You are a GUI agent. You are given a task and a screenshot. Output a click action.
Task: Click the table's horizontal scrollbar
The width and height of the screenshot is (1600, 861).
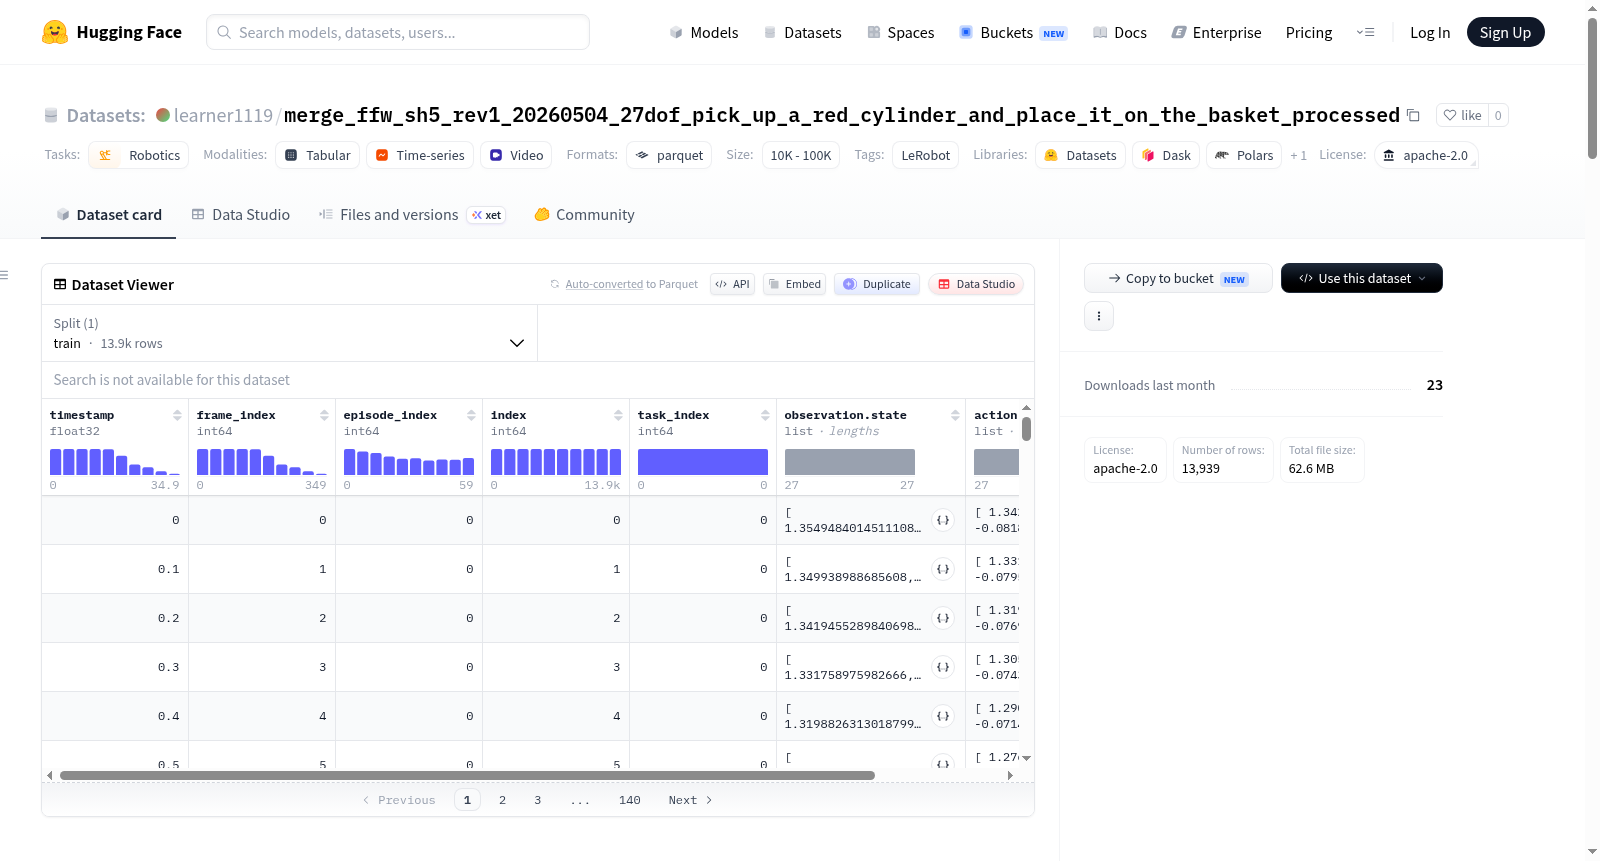tap(467, 775)
